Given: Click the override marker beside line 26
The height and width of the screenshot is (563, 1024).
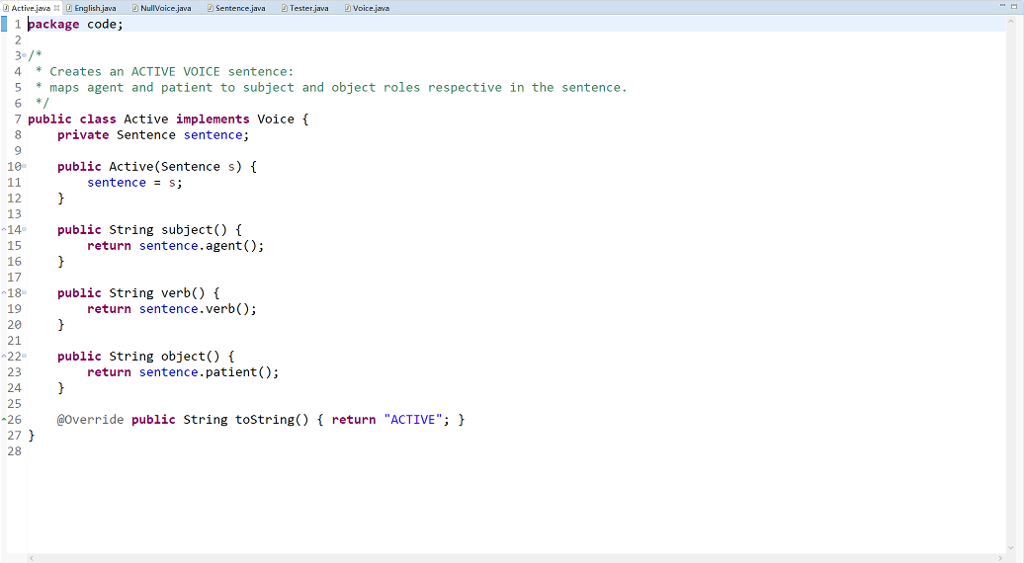Looking at the screenshot, I should 4,420.
